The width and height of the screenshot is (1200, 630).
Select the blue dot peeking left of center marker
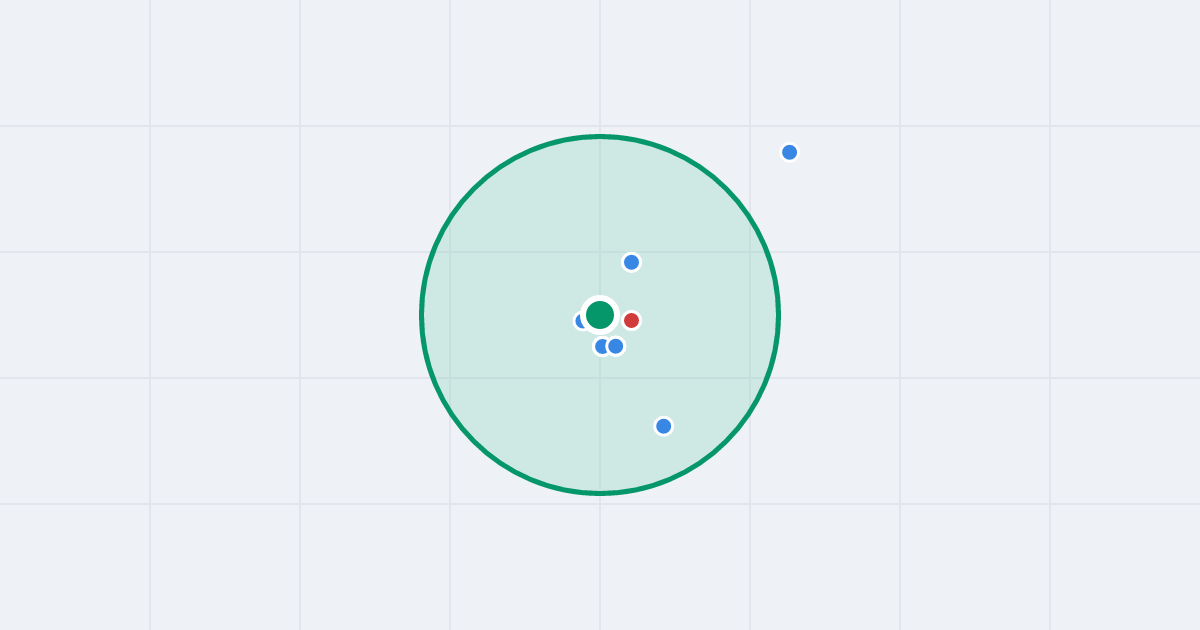(578, 321)
